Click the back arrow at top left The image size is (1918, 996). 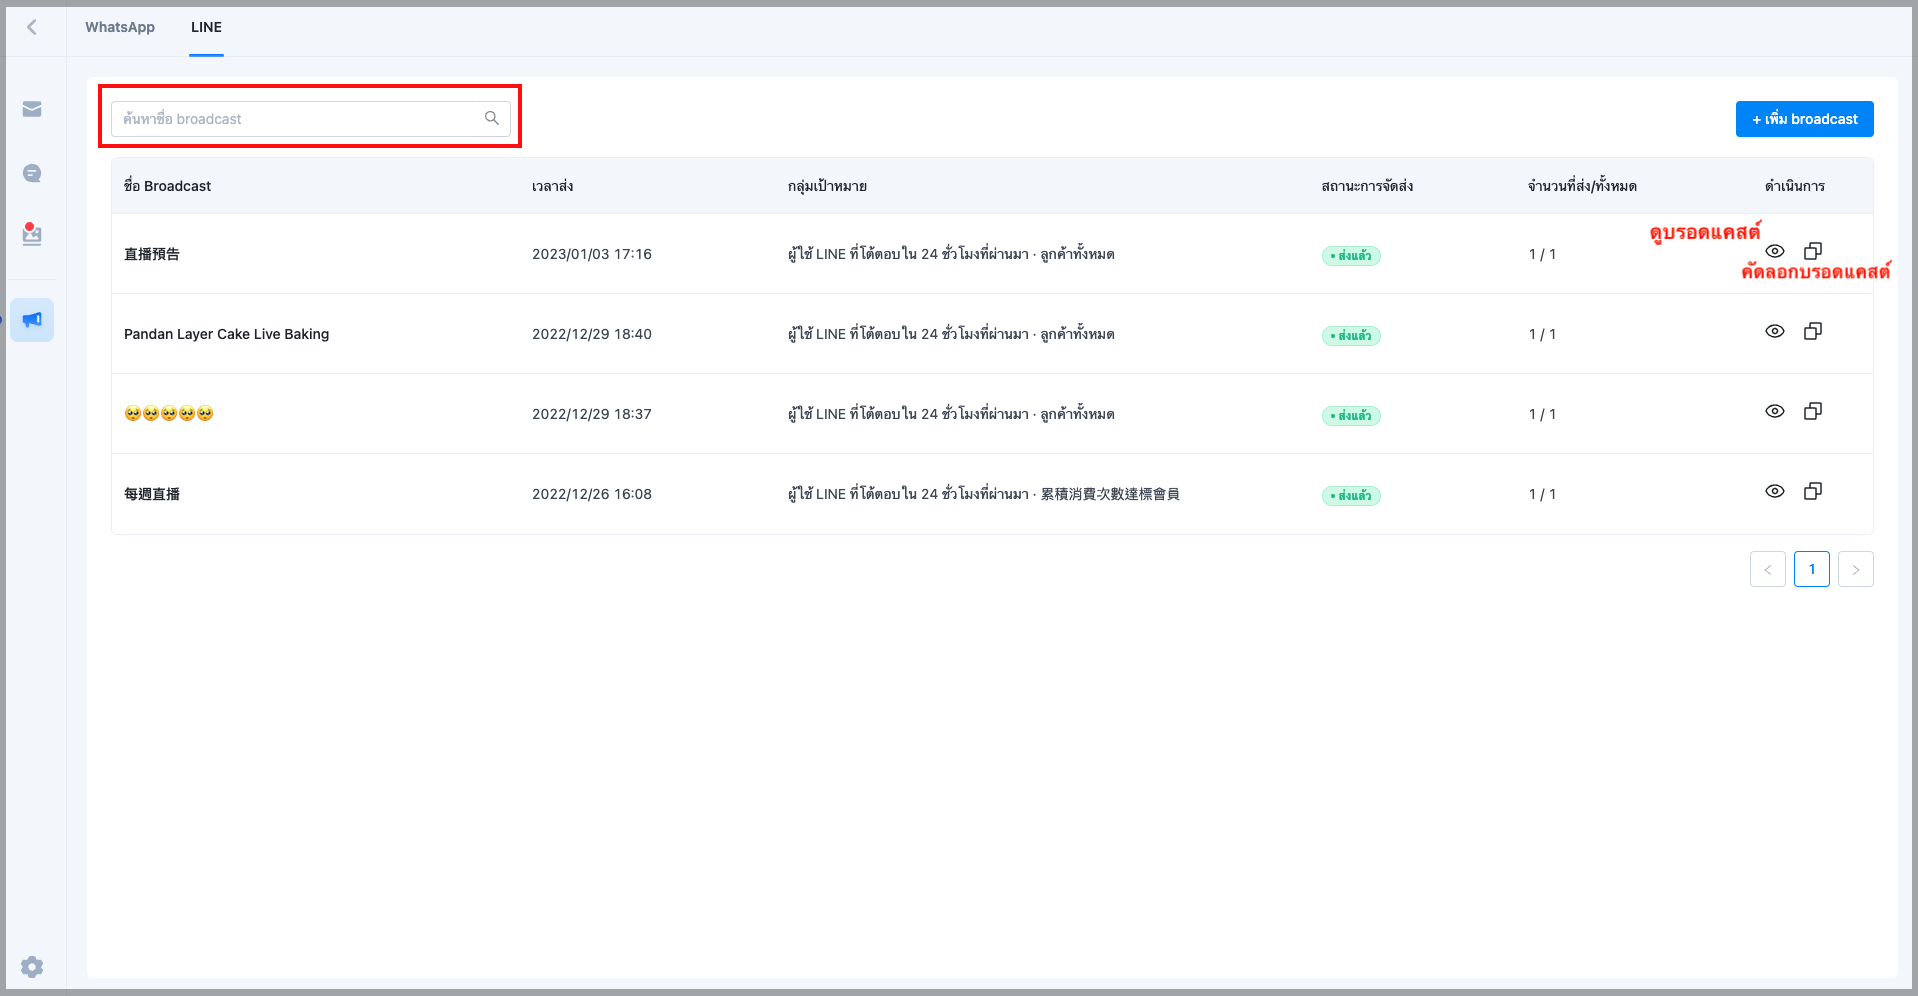point(32,27)
